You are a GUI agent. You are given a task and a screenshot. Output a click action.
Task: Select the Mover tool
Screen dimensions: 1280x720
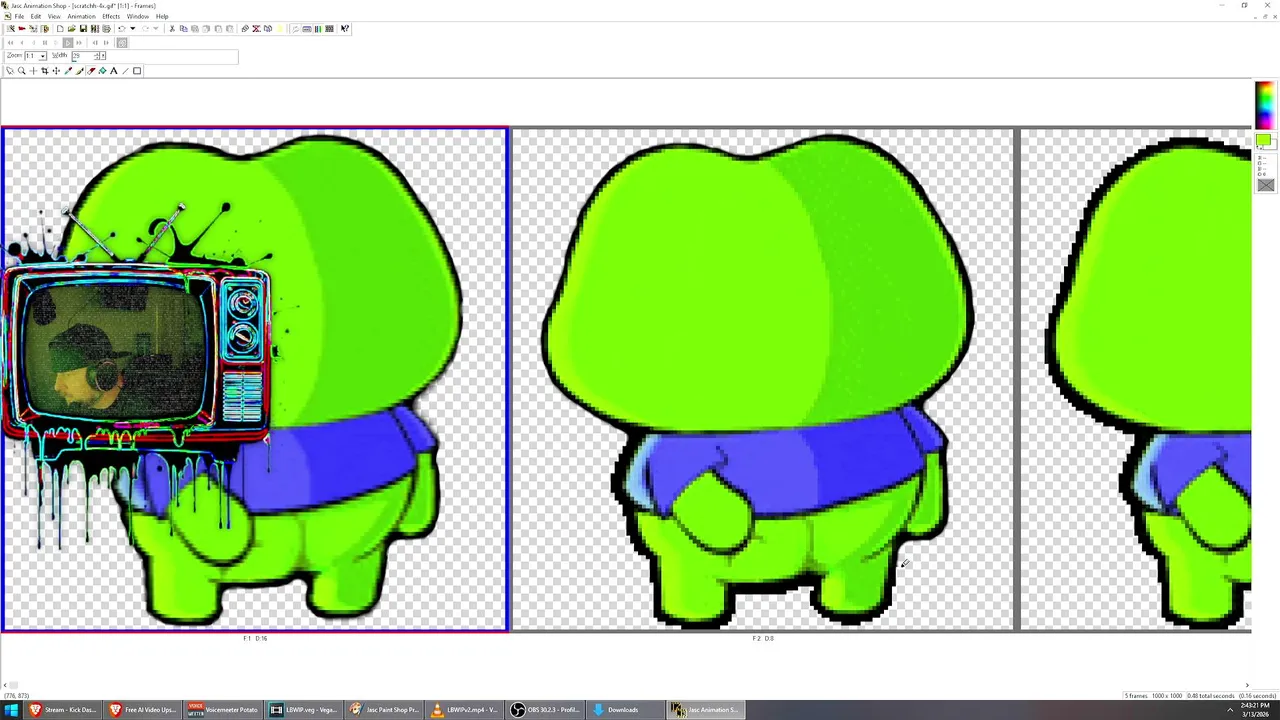(x=56, y=71)
